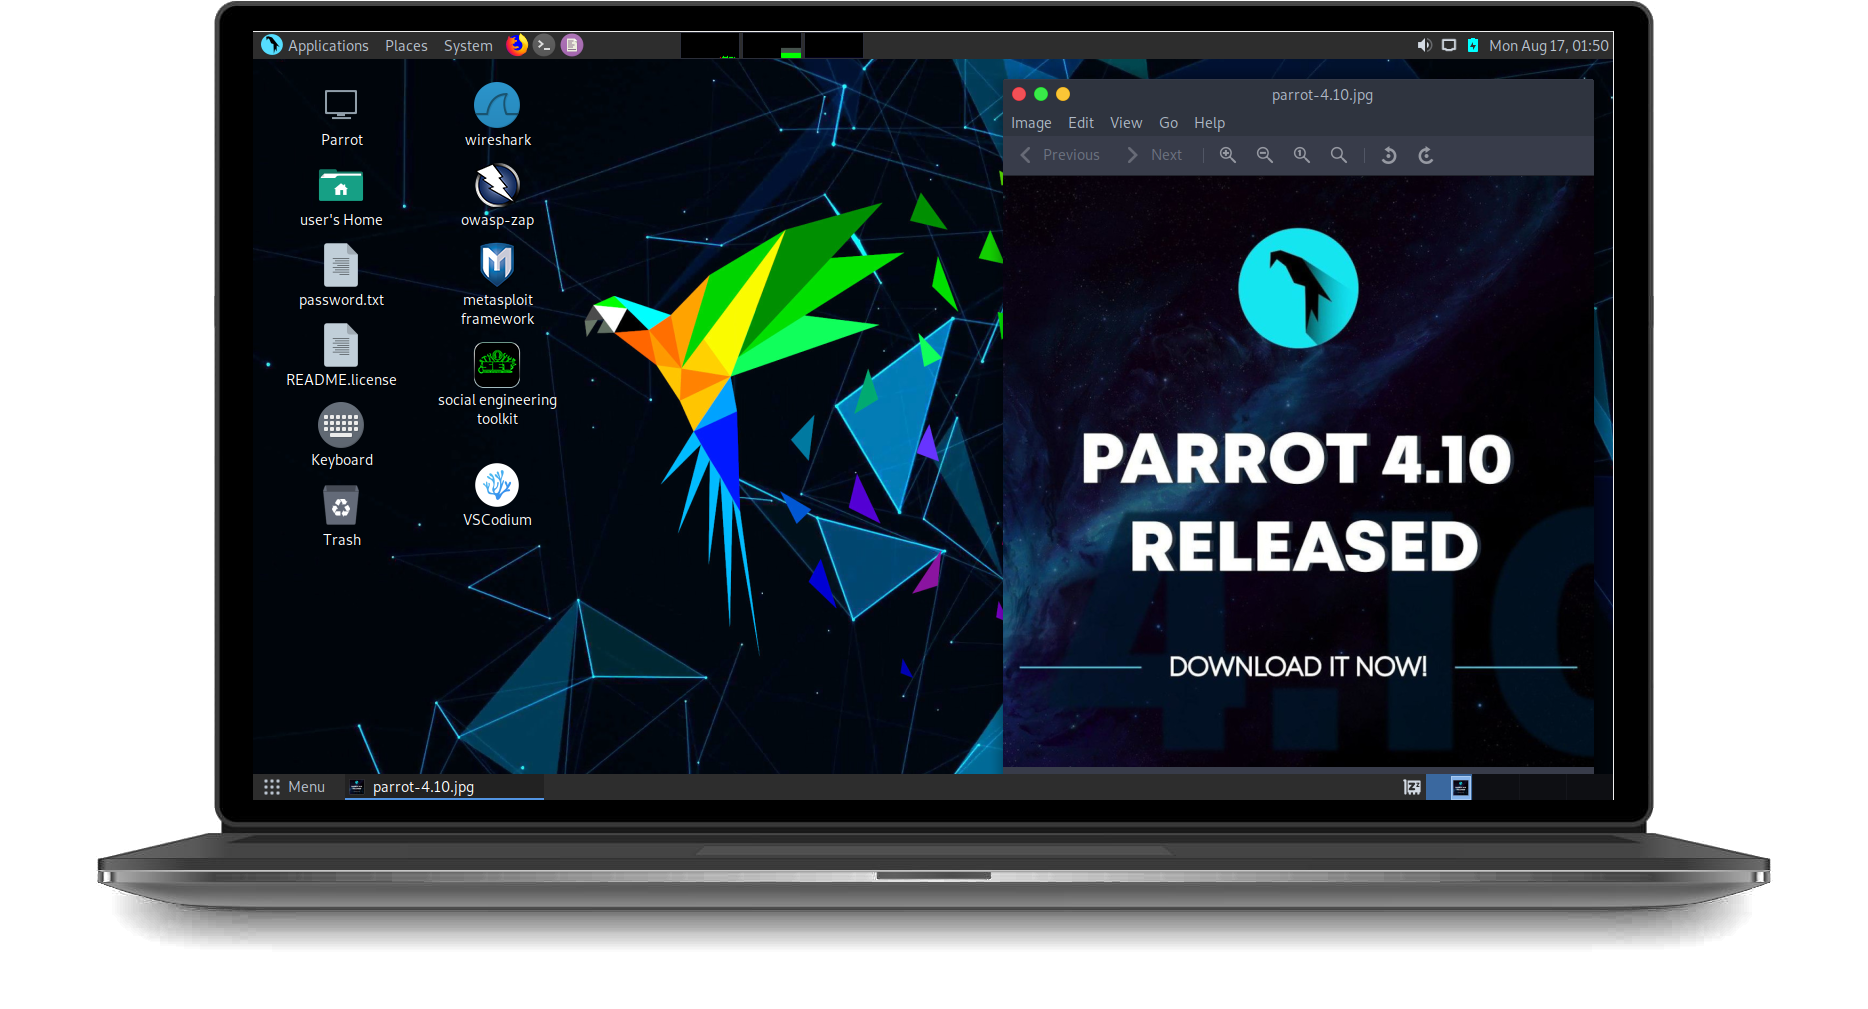Open the Applications menu

pyautogui.click(x=316, y=45)
